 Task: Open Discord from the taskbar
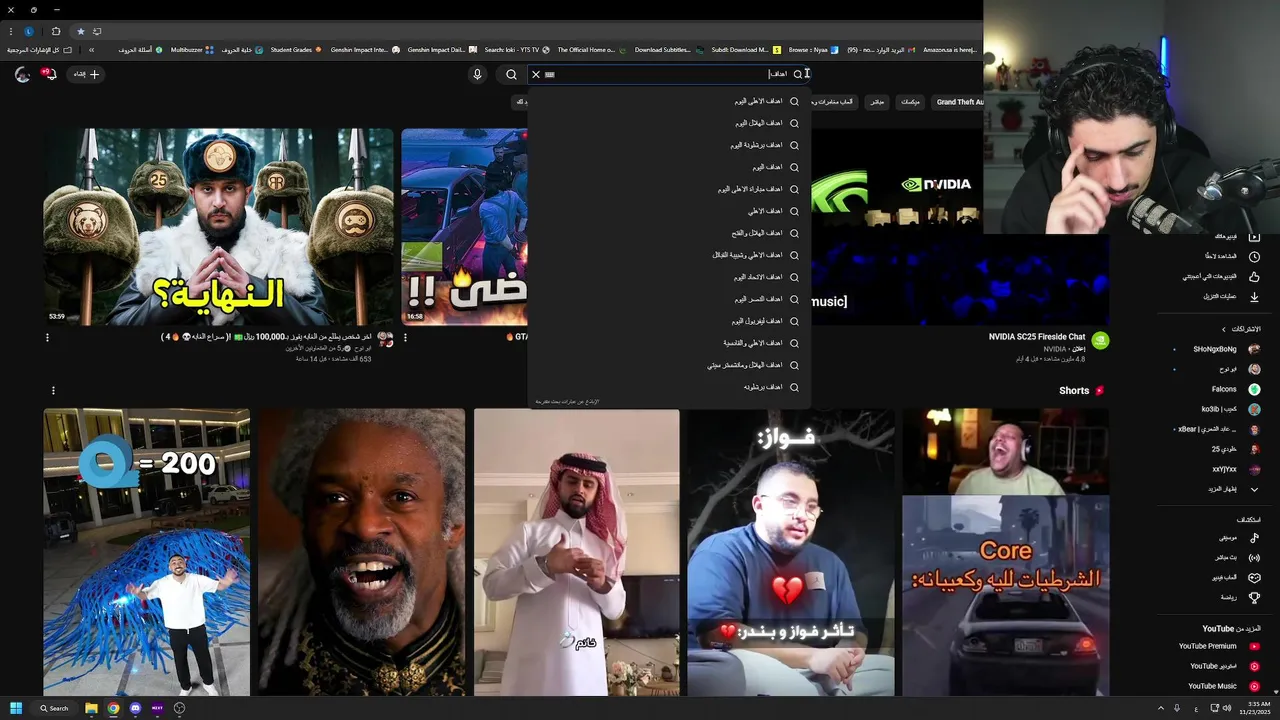[135, 708]
